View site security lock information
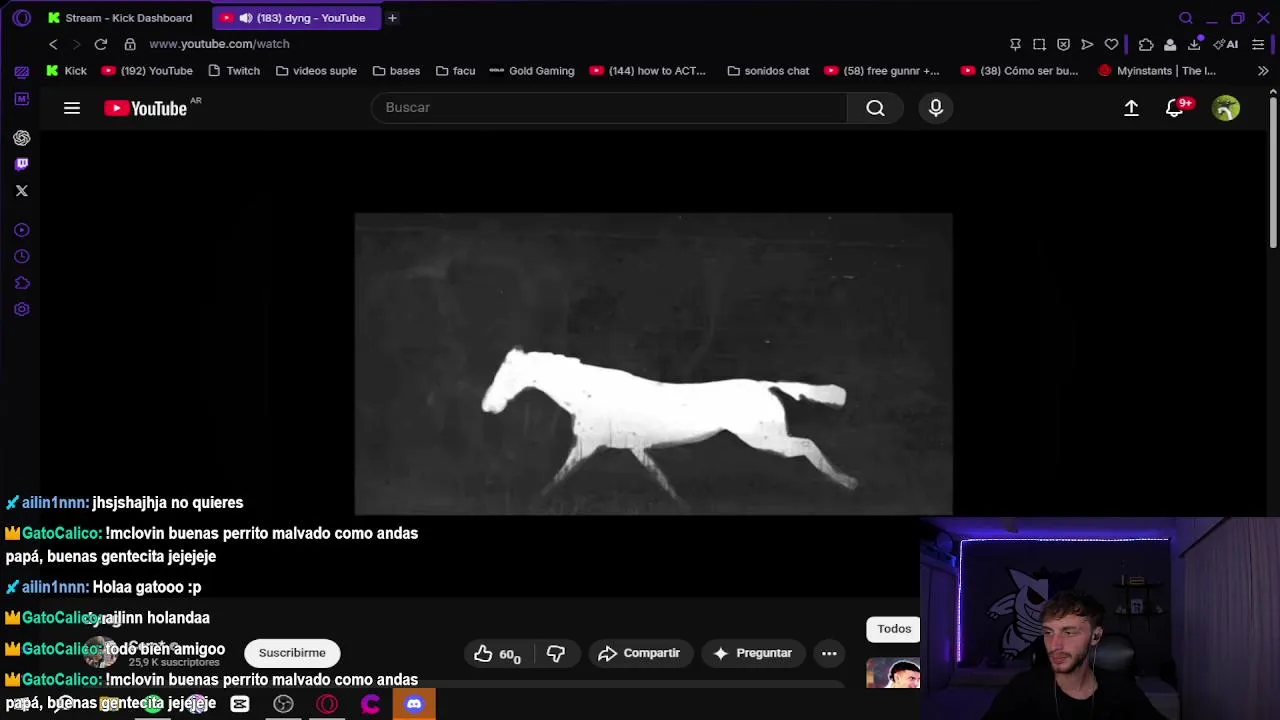This screenshot has width=1280, height=720. [x=130, y=44]
